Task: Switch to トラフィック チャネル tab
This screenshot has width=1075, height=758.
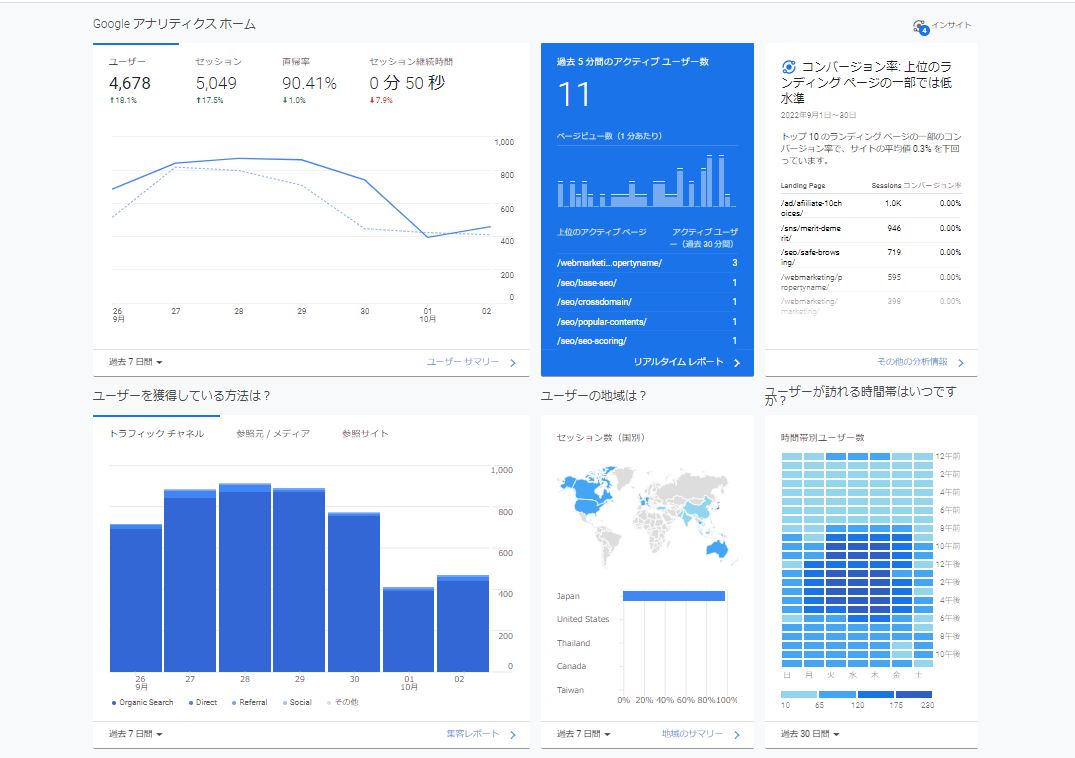Action: tap(156, 433)
